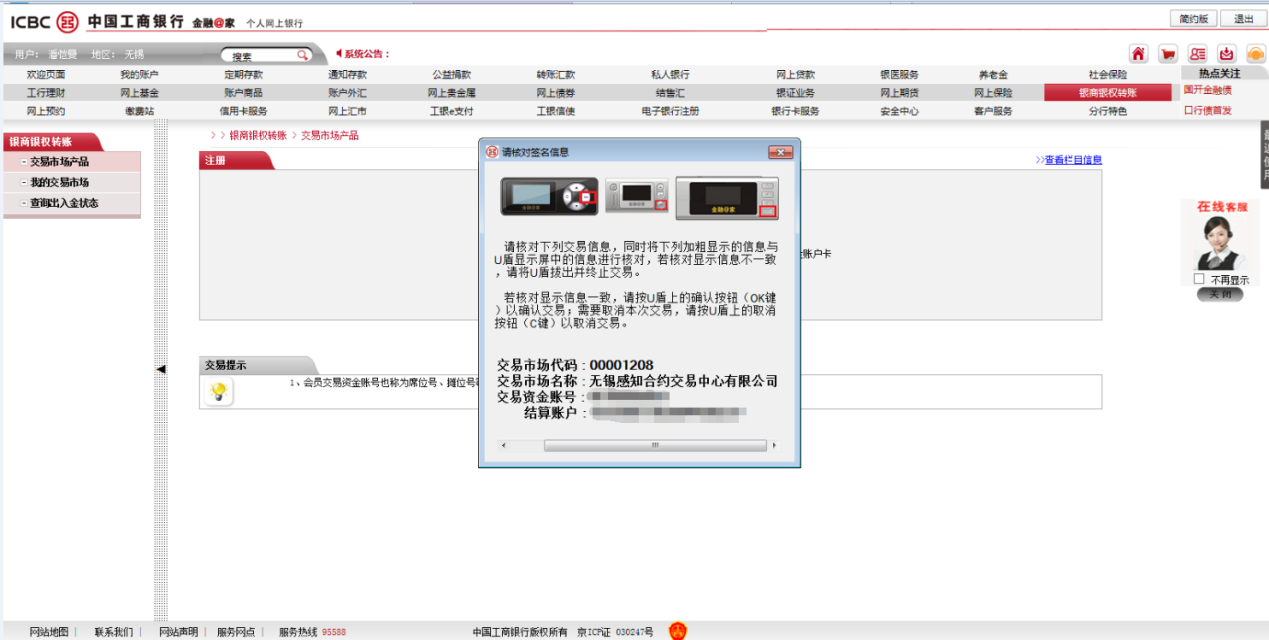Tick the 不再显示 checkbox
The width and height of the screenshot is (1269, 640).
(x=1199, y=280)
